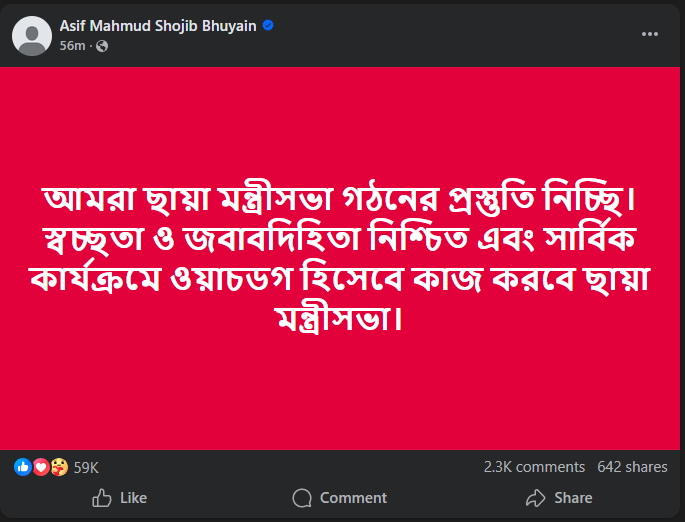Click the blue like reaction emoji
Viewport: 685px width, 522px height.
click(23, 467)
